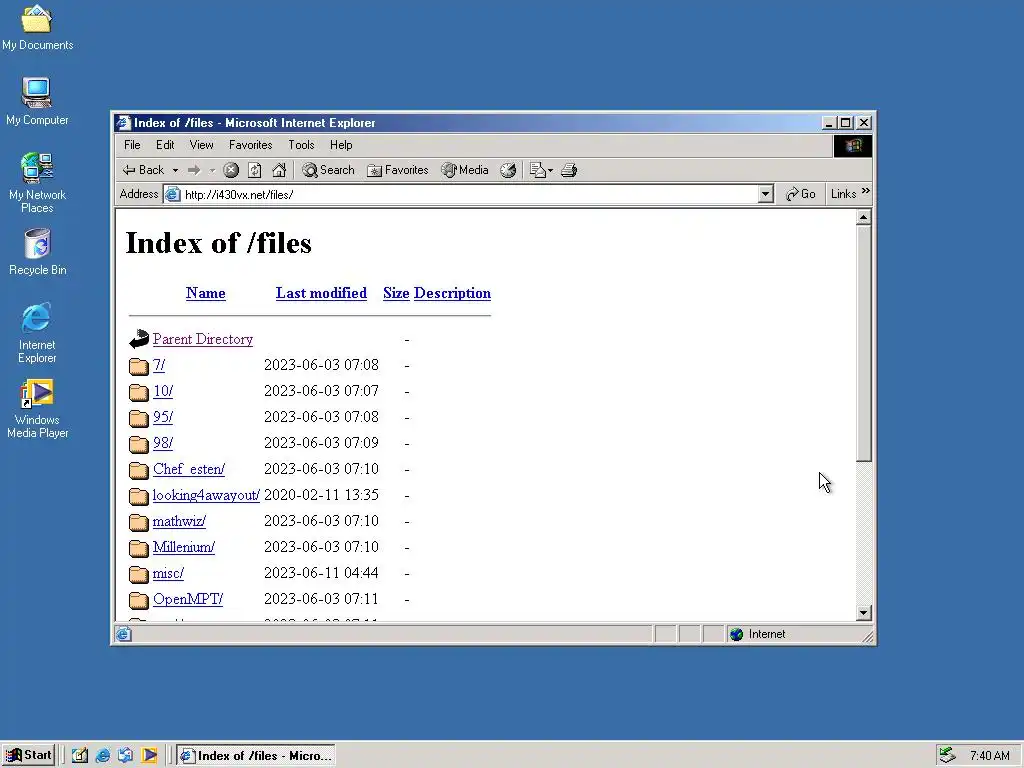Click folder icon beside OpenMPT/

(138, 601)
